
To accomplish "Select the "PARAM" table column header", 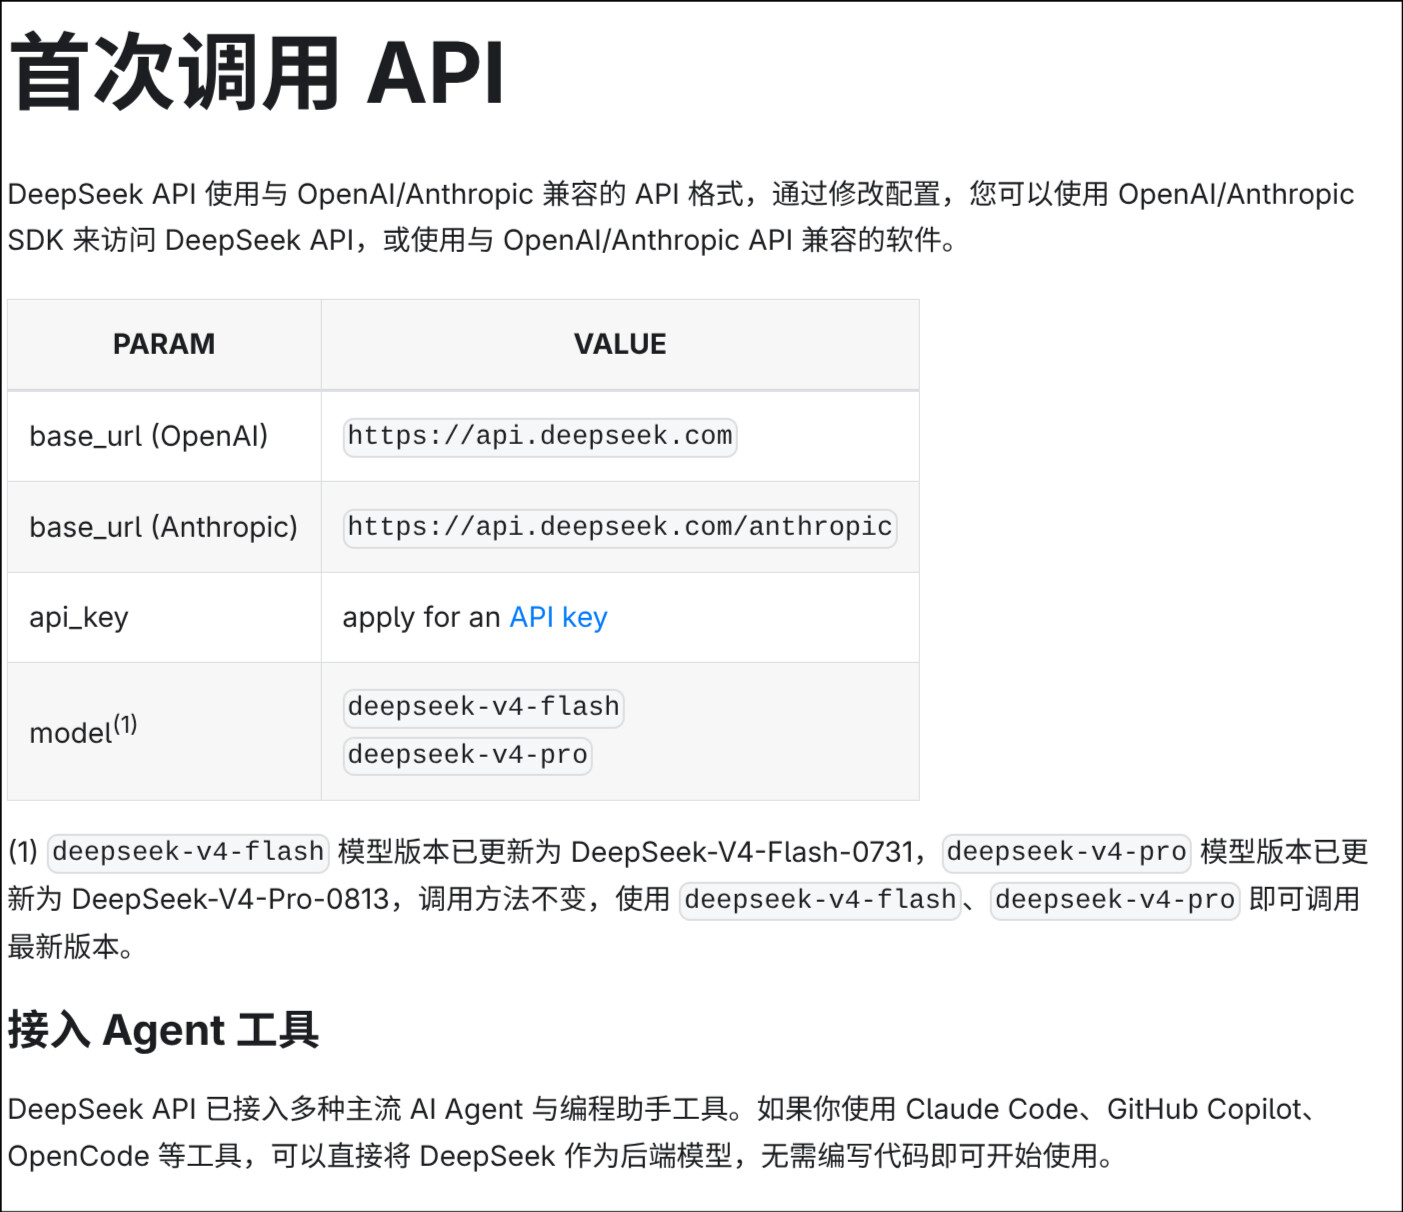I will point(164,344).
